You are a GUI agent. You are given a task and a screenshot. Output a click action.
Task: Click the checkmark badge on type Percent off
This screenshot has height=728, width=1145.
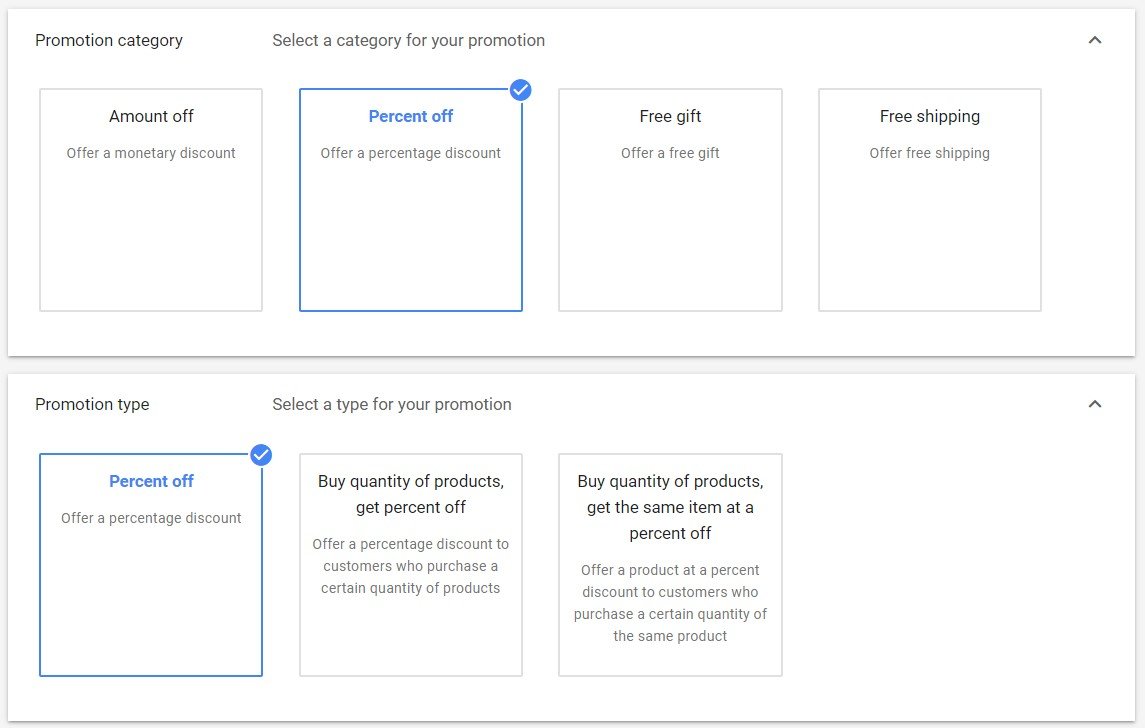click(261, 455)
